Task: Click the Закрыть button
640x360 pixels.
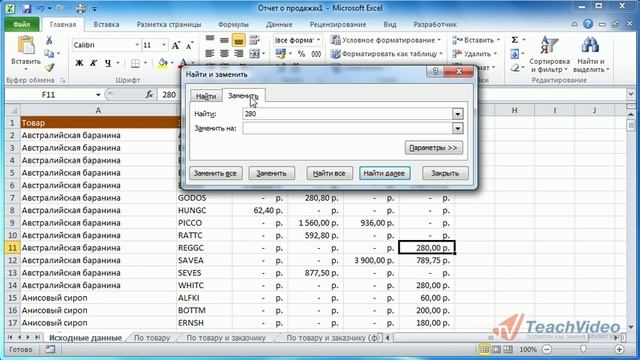Action: tap(445, 173)
